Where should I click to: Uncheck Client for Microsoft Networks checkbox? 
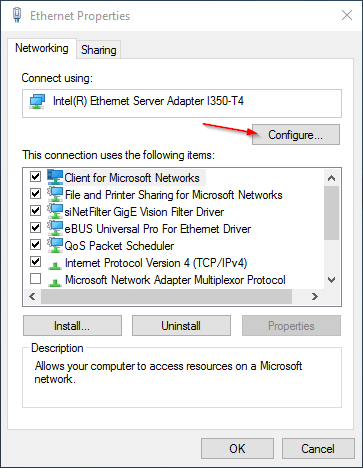coord(35,176)
